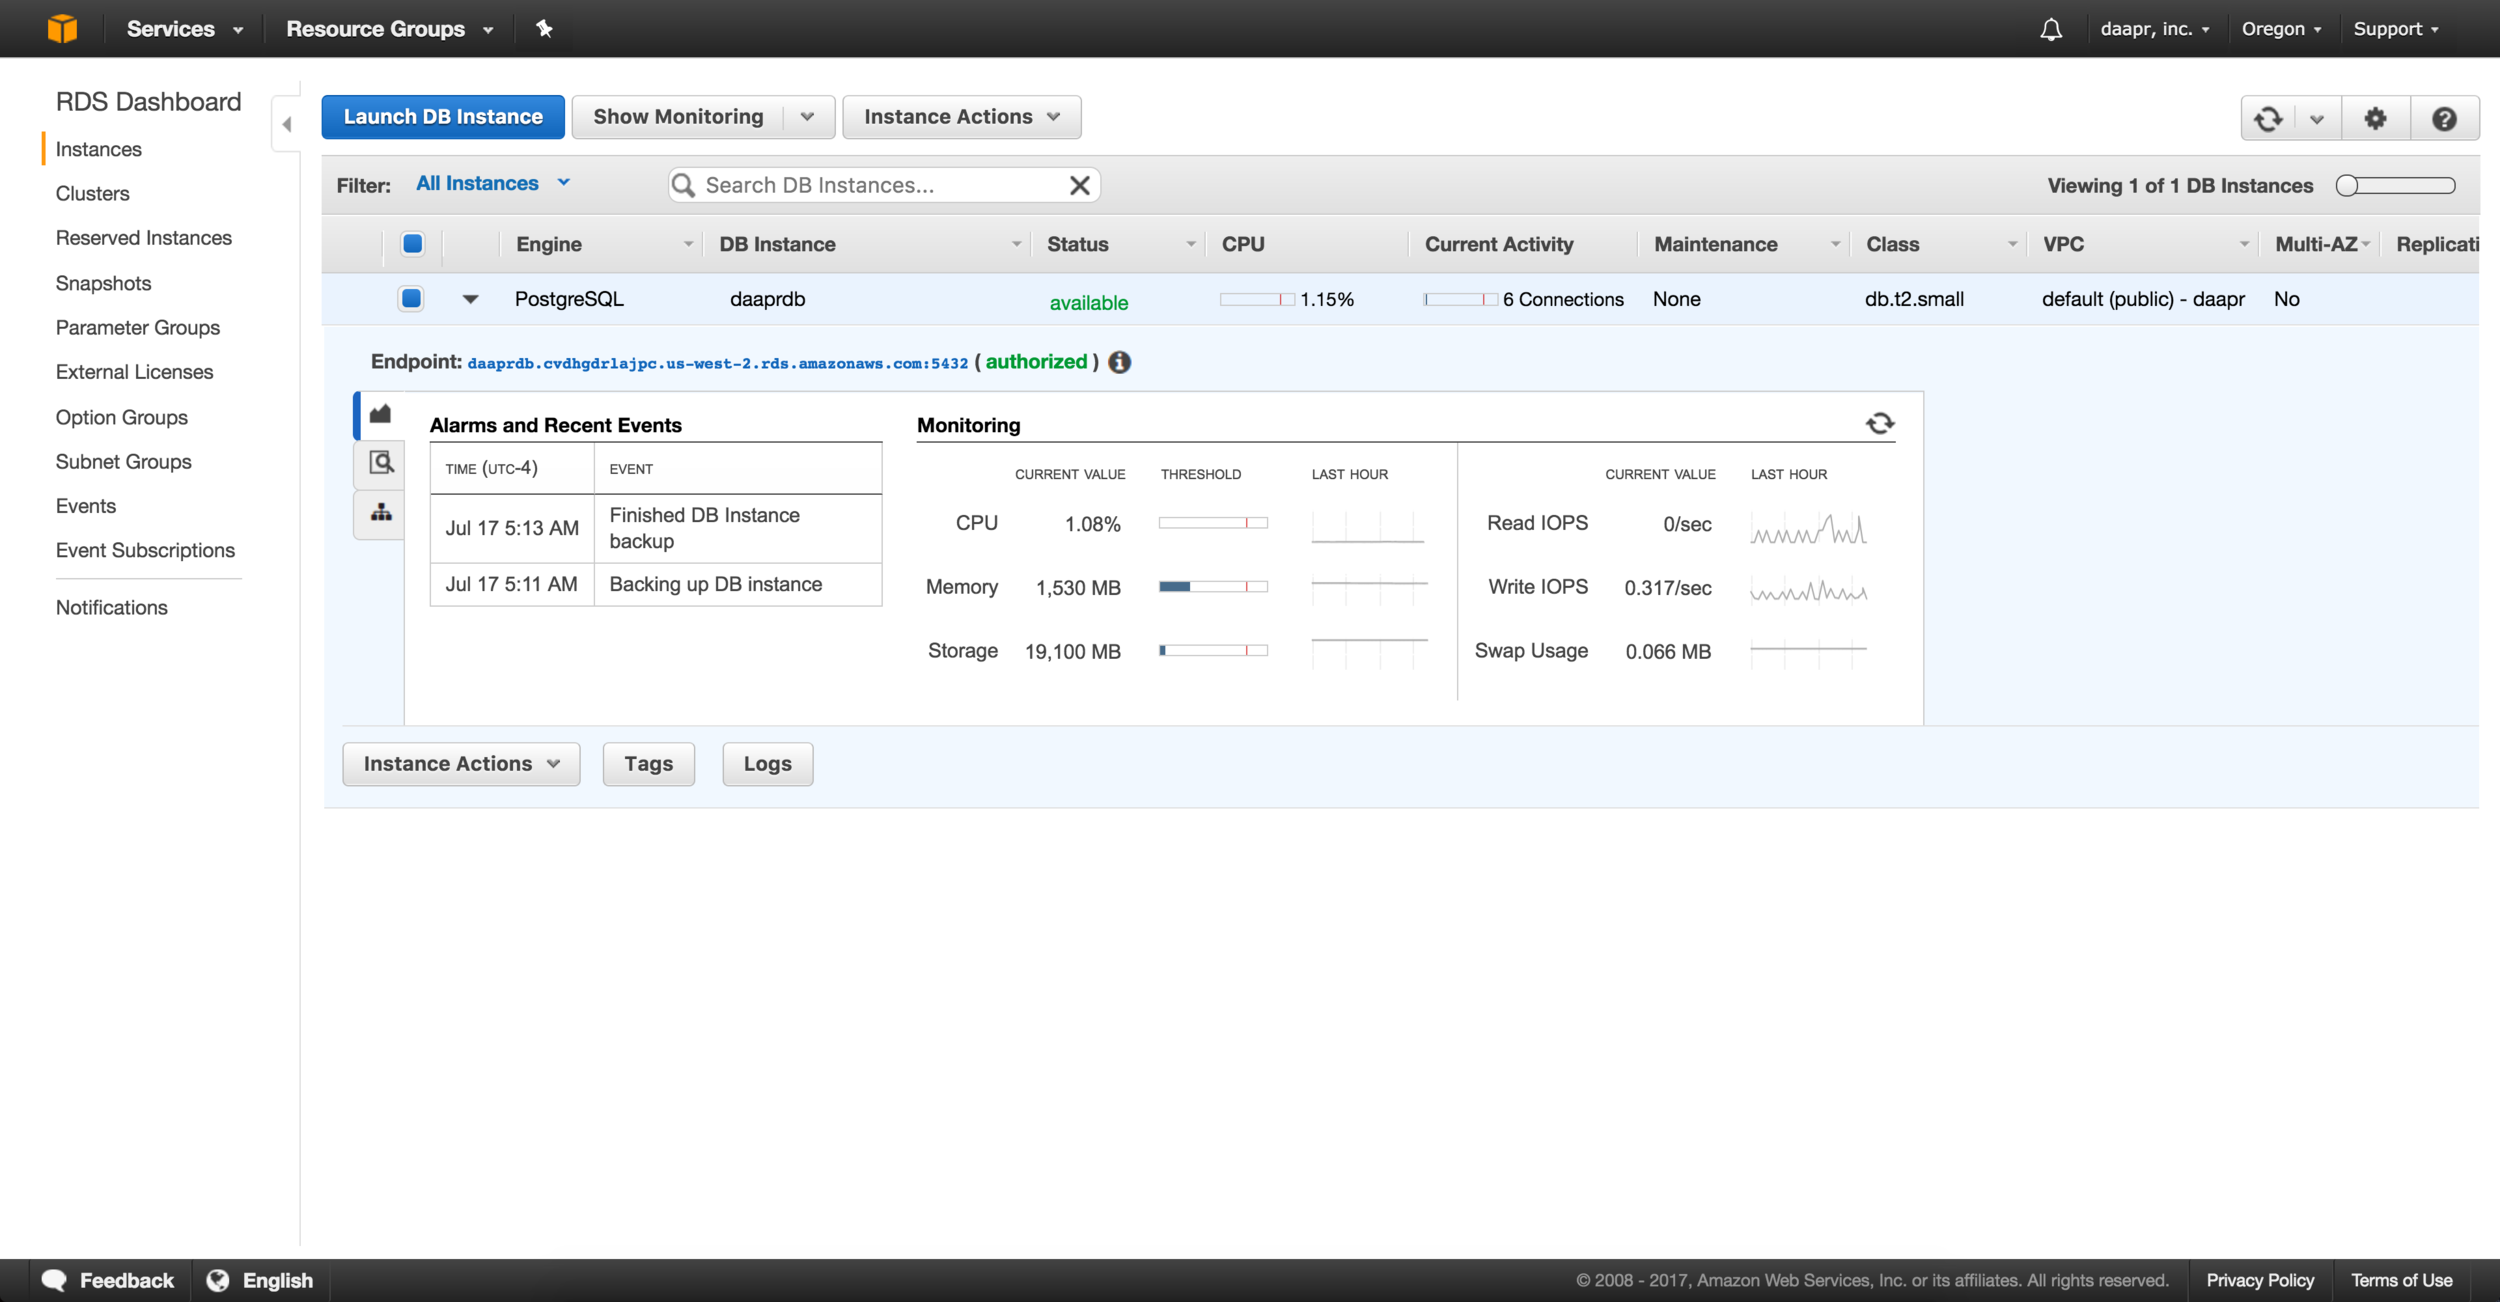Collapse the daaprdb row details triangle
This screenshot has width=2500, height=1302.
coord(470,299)
